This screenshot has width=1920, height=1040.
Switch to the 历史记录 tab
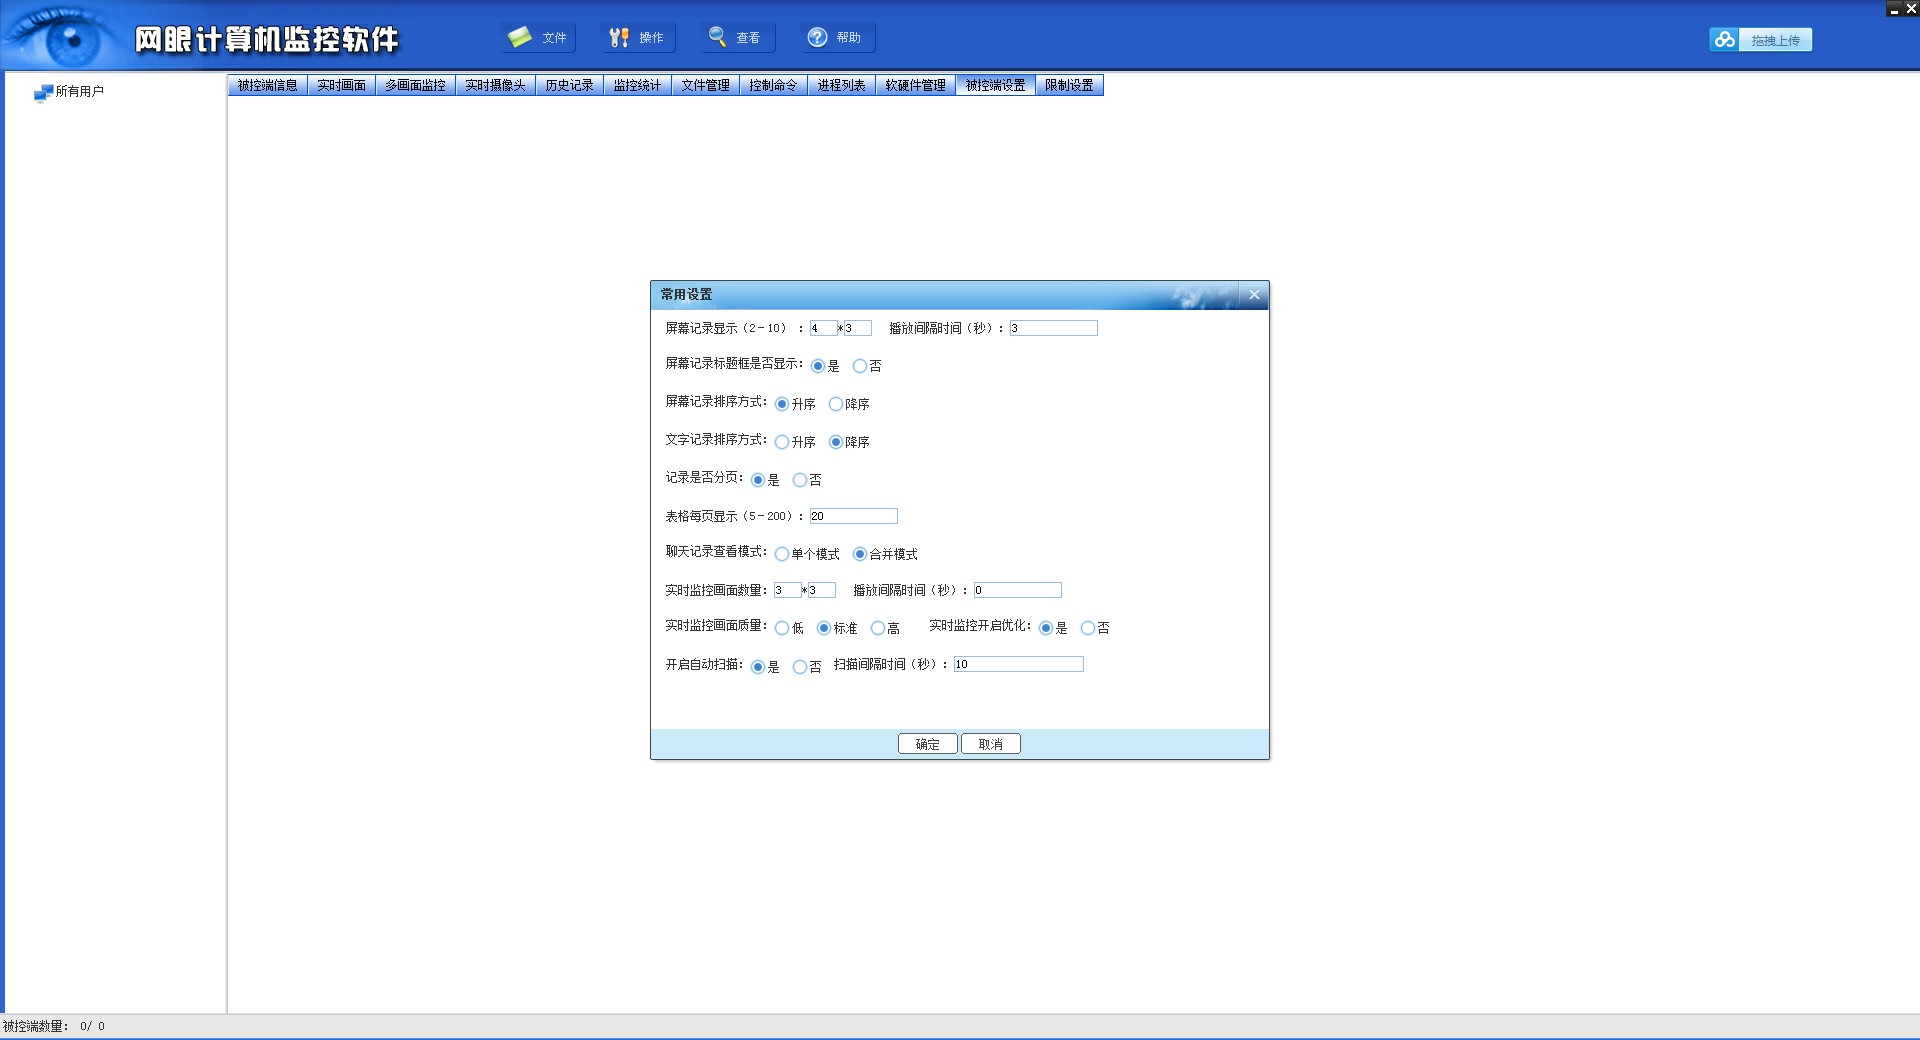pyautogui.click(x=569, y=86)
